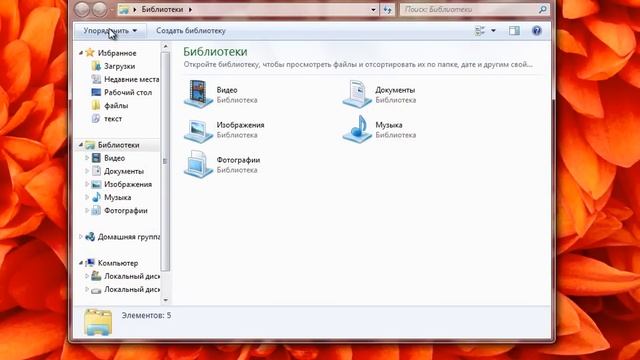Screen dimensions: 640x360
Task: Open Help via the question mark icon
Action: click(537, 31)
